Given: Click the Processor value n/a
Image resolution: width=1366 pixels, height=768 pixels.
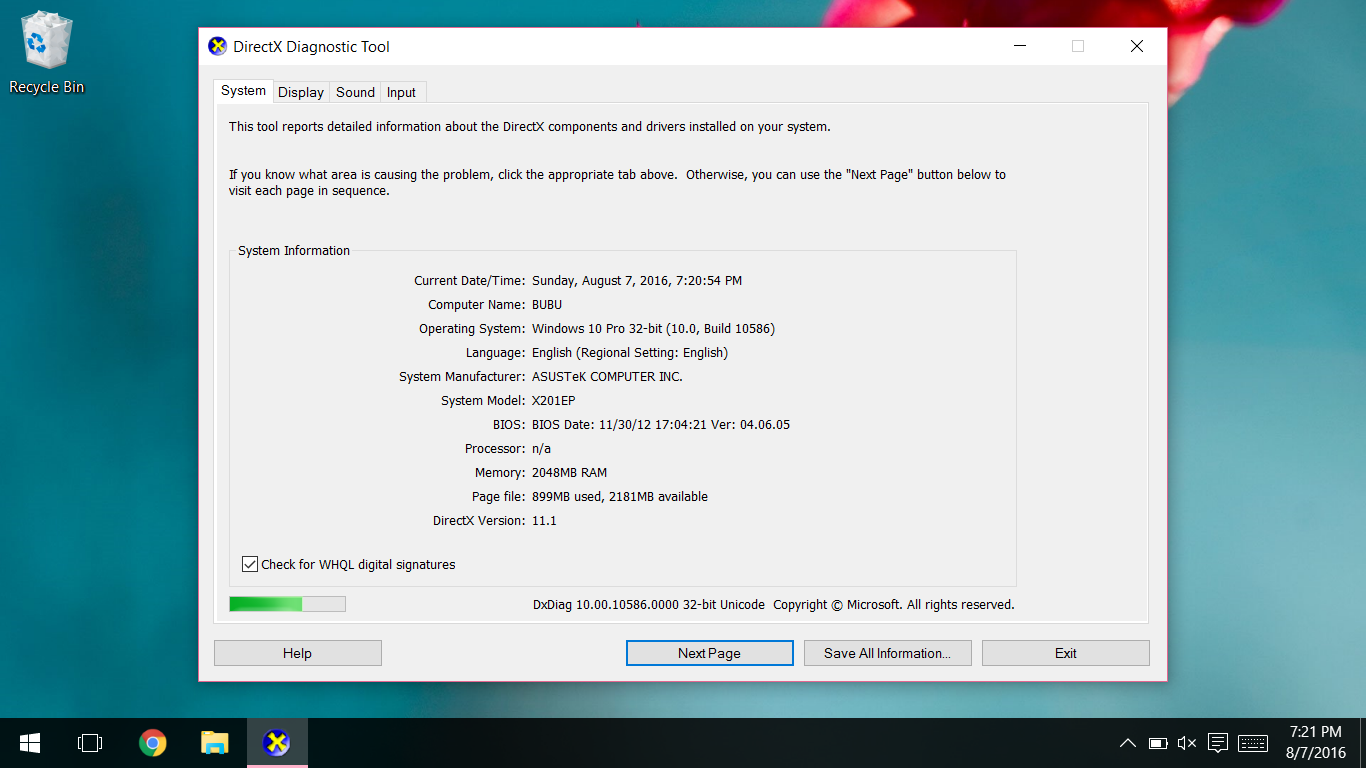Looking at the screenshot, I should (541, 449).
